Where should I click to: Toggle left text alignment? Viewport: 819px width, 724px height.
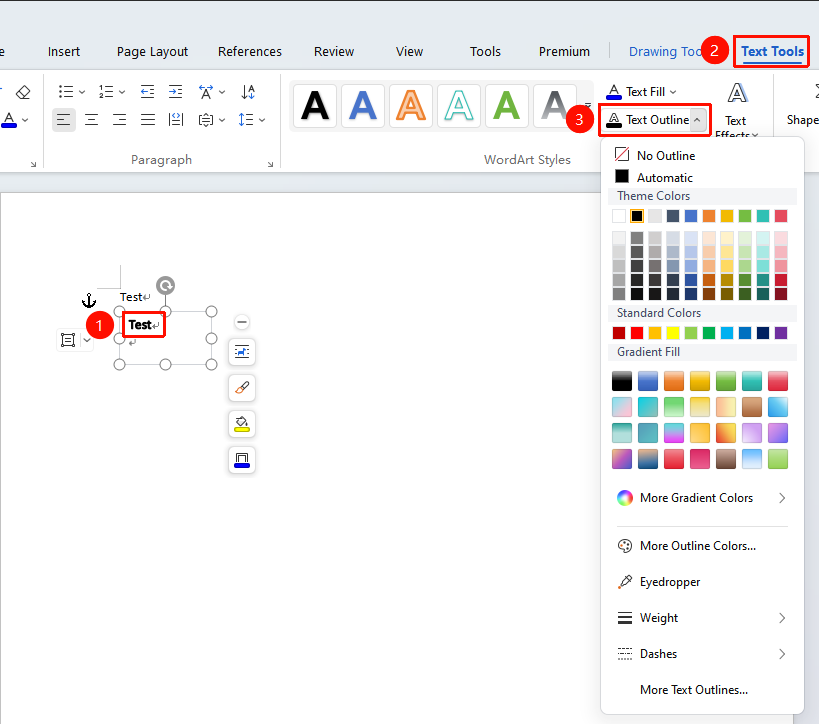pyautogui.click(x=64, y=120)
